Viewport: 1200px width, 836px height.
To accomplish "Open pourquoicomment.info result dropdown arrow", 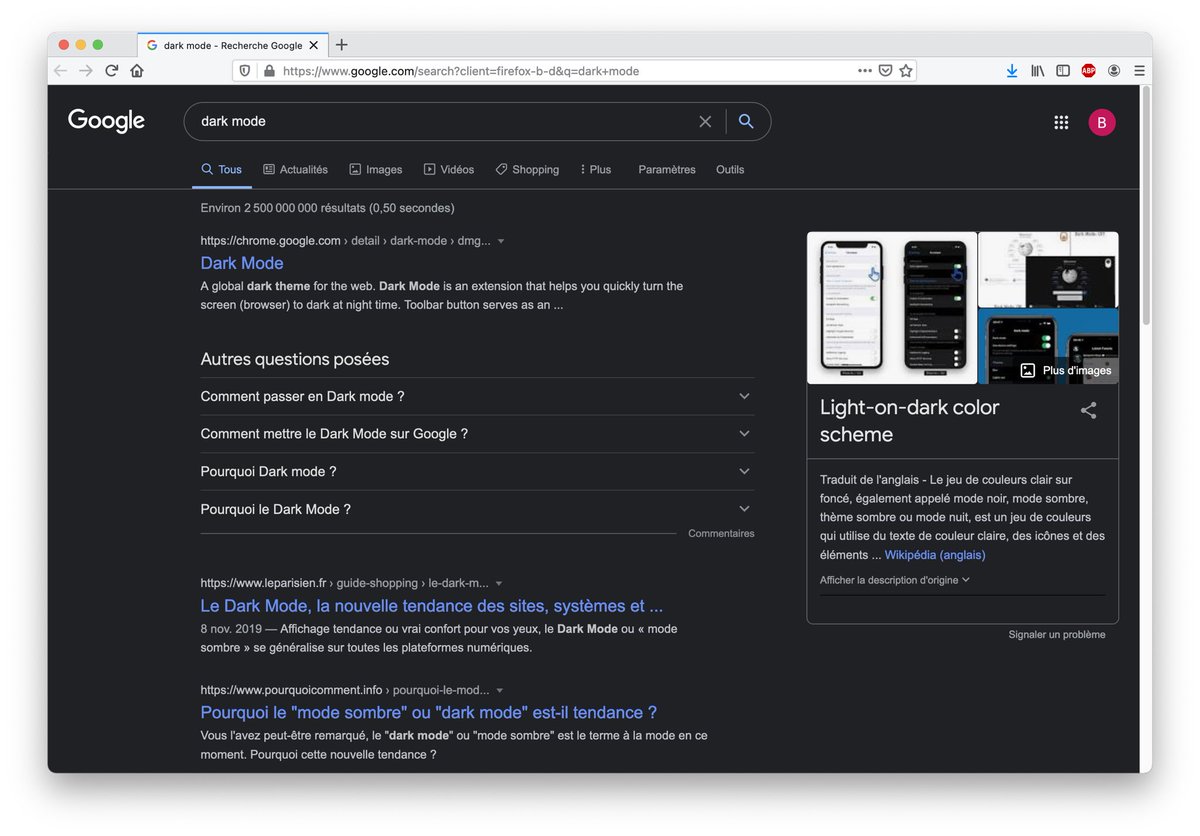I will click(500, 690).
